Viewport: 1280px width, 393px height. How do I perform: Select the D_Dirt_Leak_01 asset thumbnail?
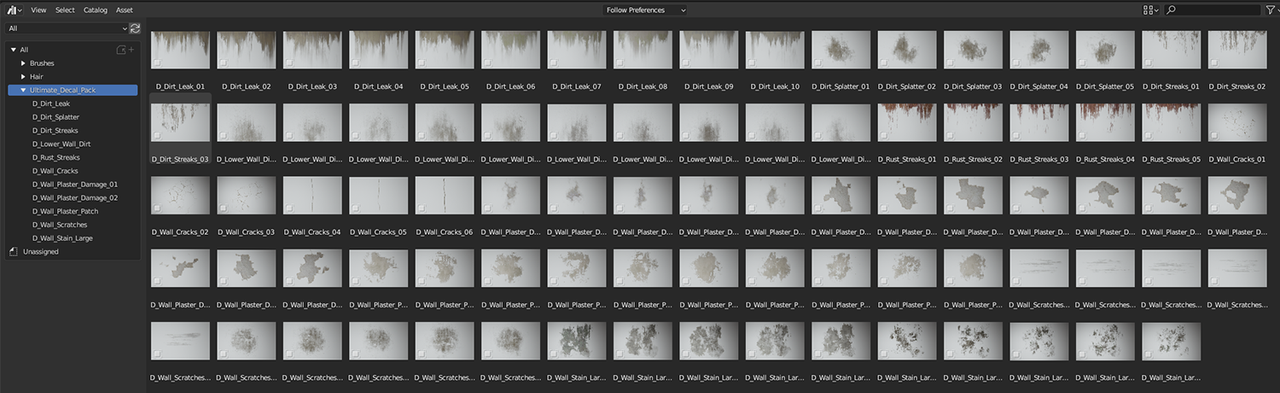coord(180,50)
